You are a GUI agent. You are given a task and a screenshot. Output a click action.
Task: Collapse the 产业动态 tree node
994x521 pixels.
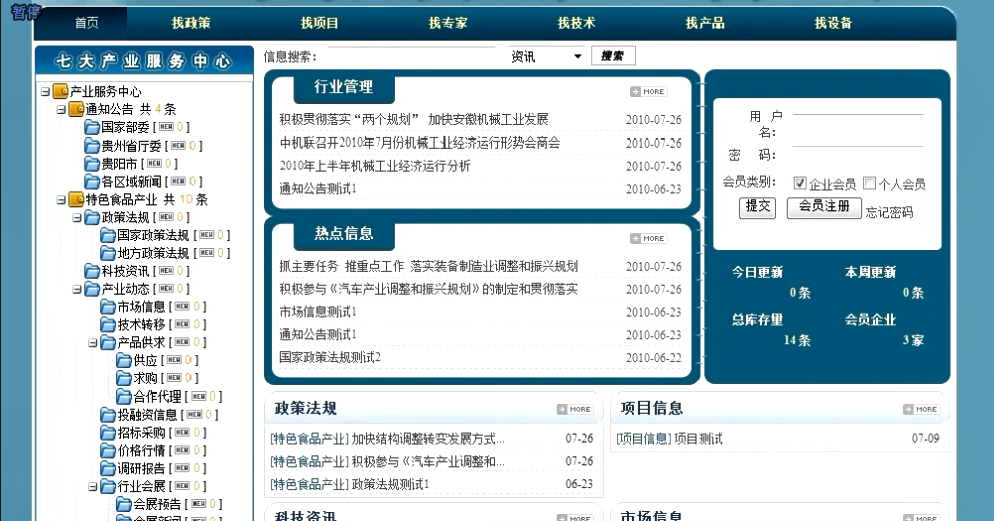pyautogui.click(x=77, y=290)
